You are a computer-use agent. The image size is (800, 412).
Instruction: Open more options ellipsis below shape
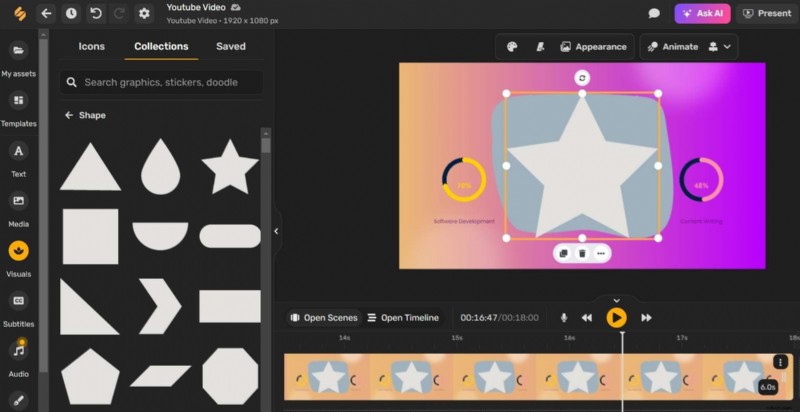pos(600,254)
